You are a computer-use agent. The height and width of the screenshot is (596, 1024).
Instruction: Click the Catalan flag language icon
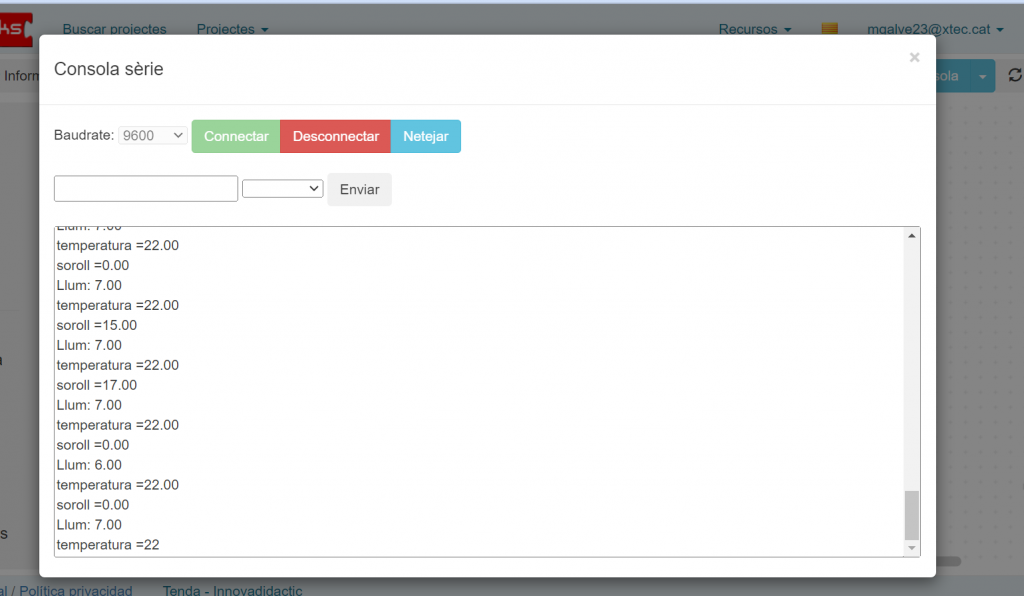(x=829, y=29)
